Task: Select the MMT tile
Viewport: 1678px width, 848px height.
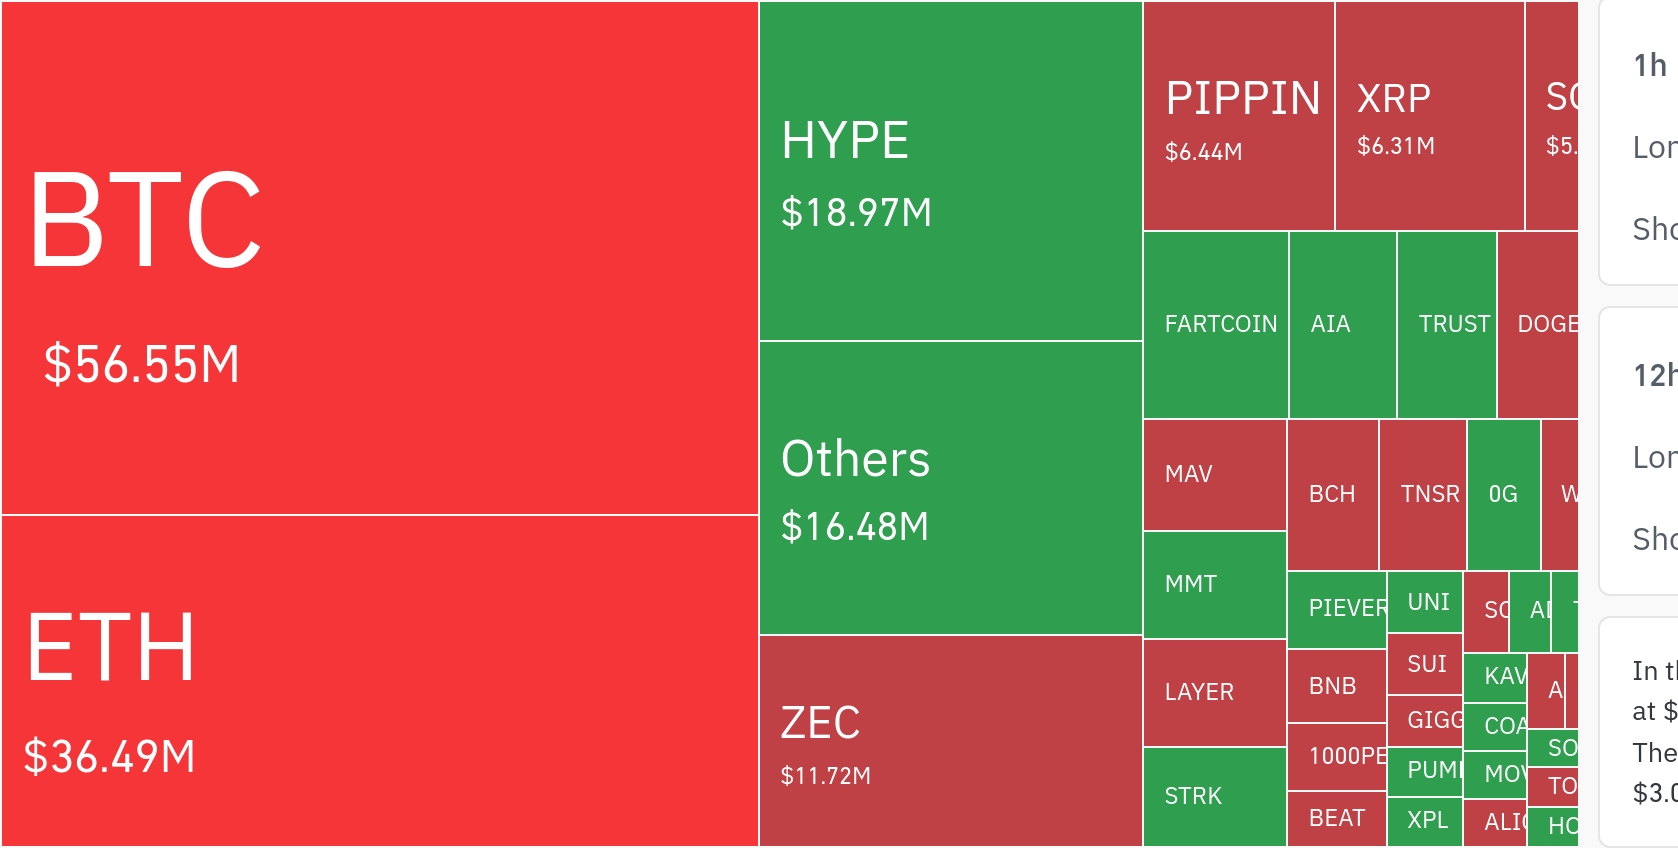Action: click(x=1214, y=585)
